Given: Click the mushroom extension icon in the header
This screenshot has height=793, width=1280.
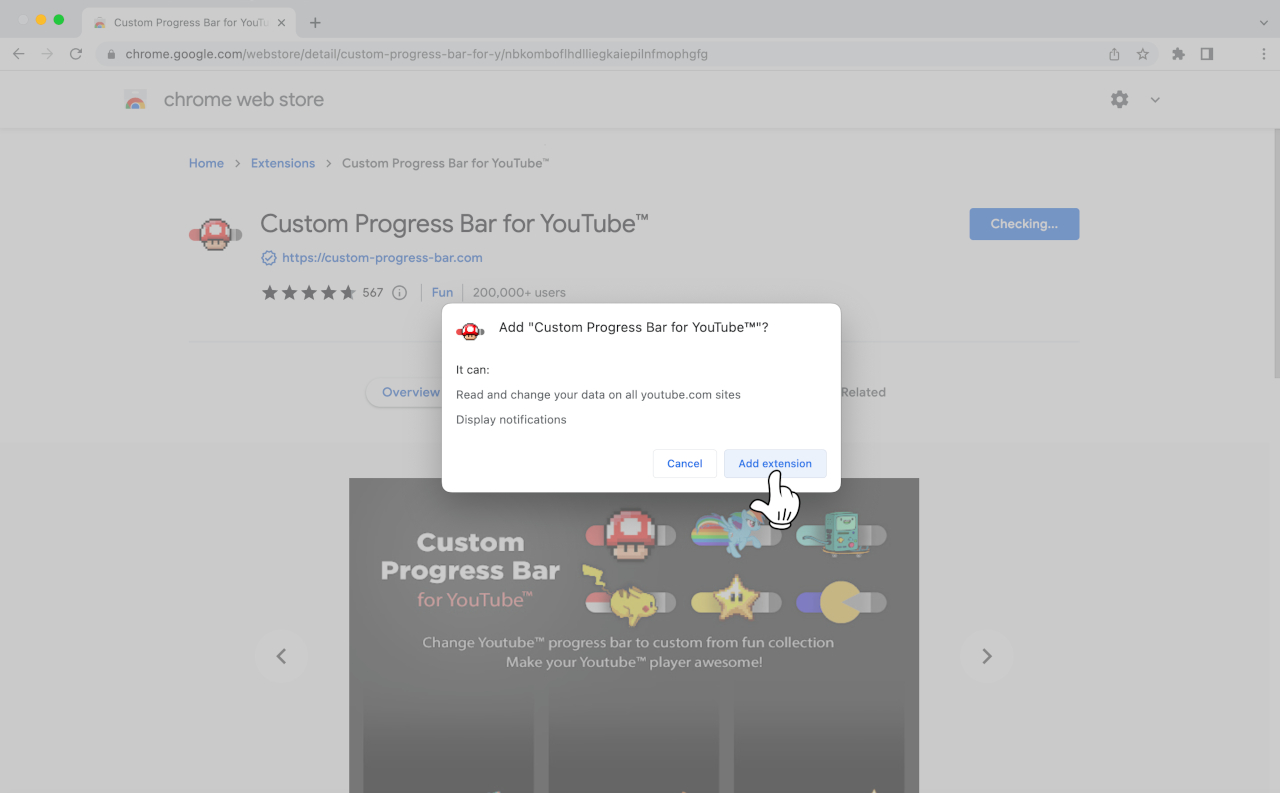Looking at the screenshot, I should 215,235.
